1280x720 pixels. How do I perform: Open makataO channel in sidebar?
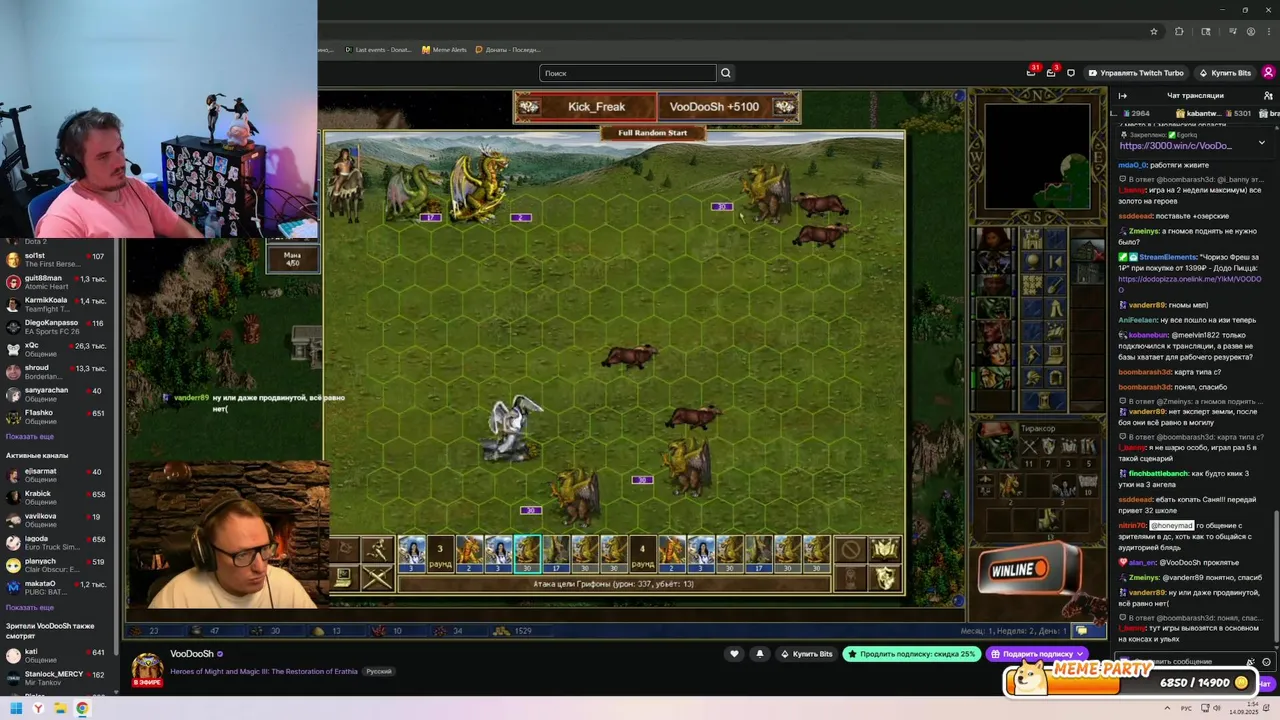pos(59,587)
